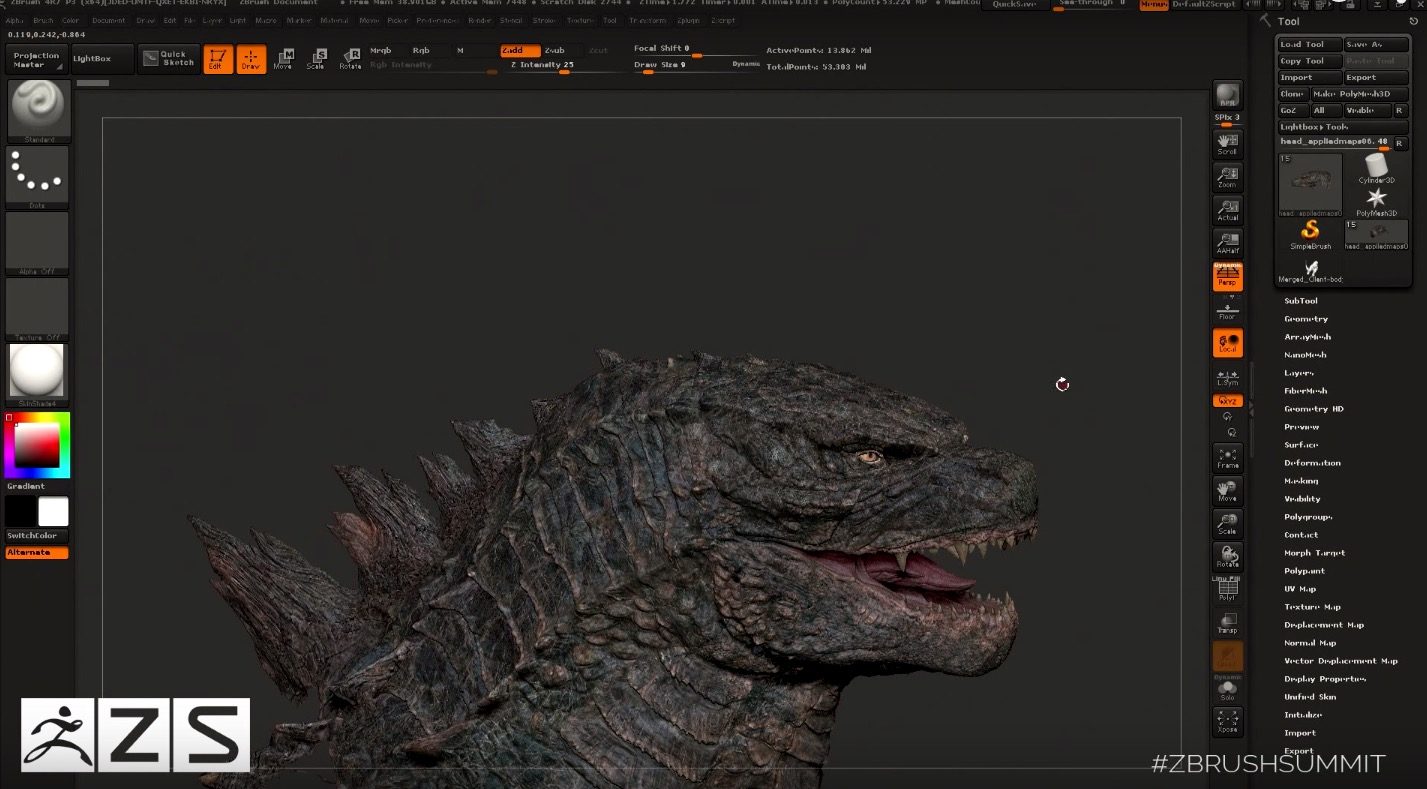Screen dimensions: 1427x789
Task: Select the PolyMesh3D star tool
Action: coord(1376,201)
